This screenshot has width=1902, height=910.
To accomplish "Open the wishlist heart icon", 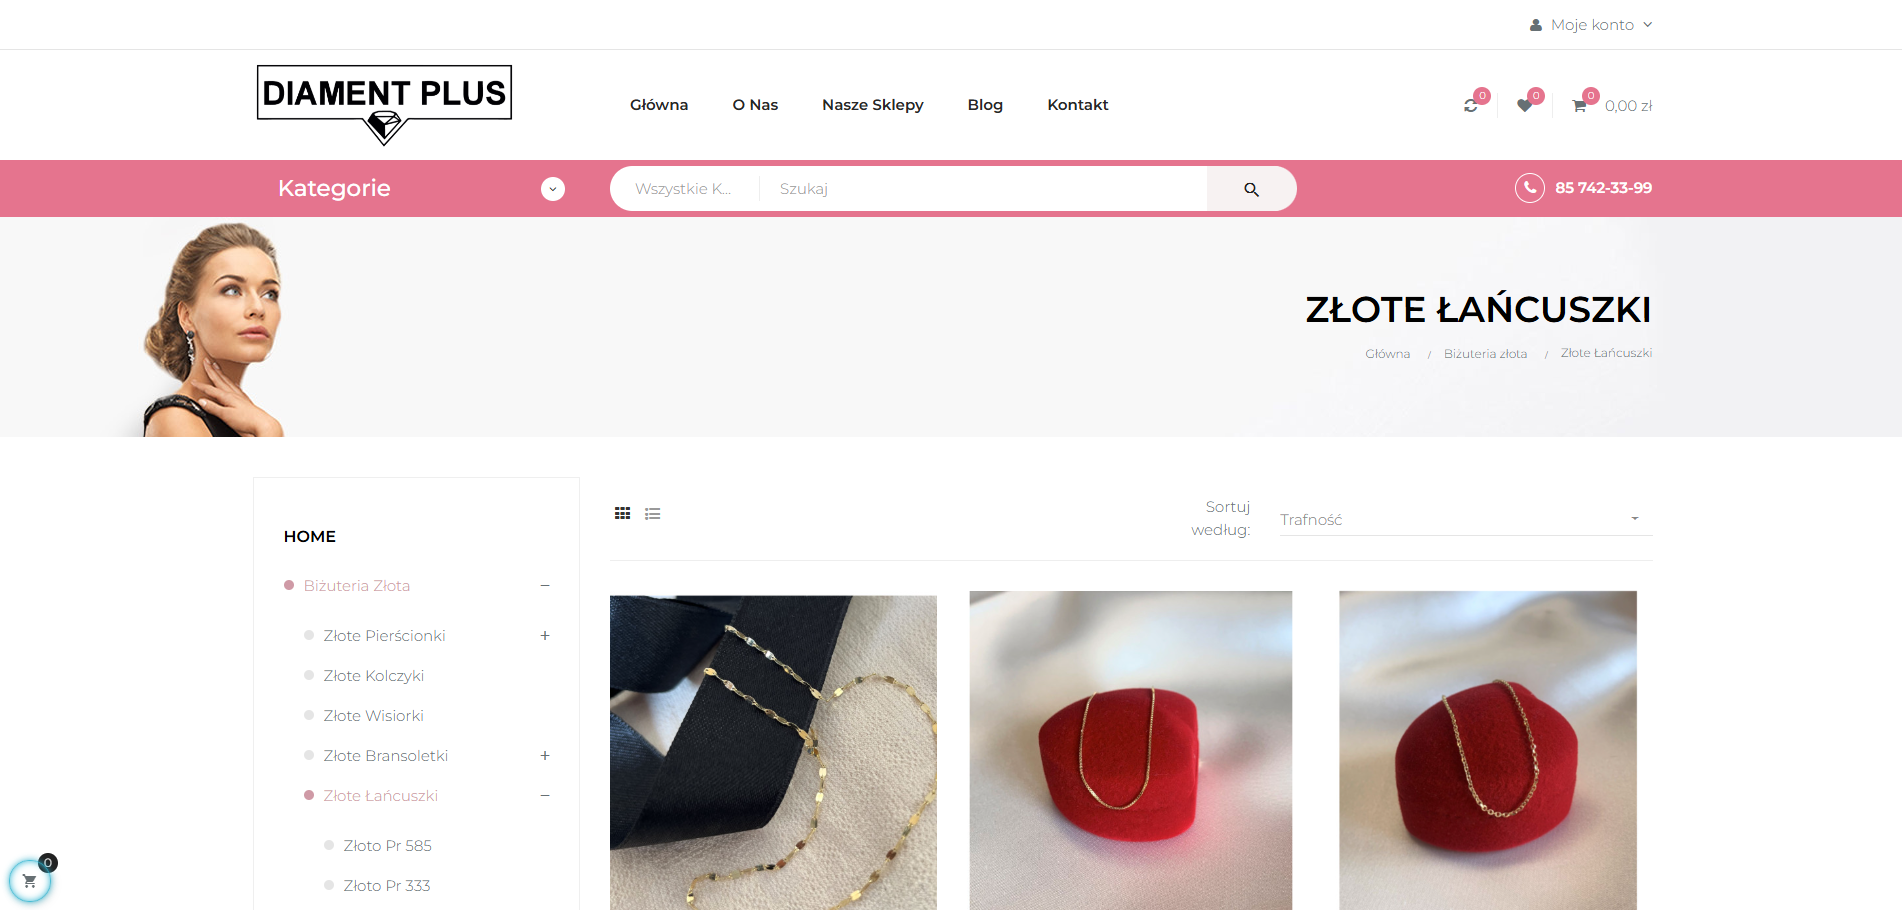I will pos(1524,105).
